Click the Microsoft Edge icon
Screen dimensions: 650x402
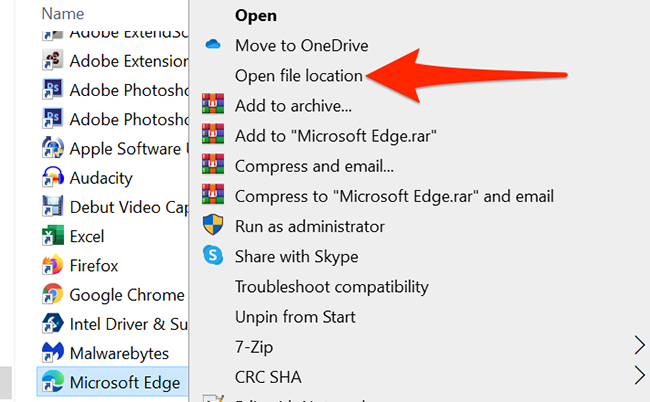coord(53,382)
